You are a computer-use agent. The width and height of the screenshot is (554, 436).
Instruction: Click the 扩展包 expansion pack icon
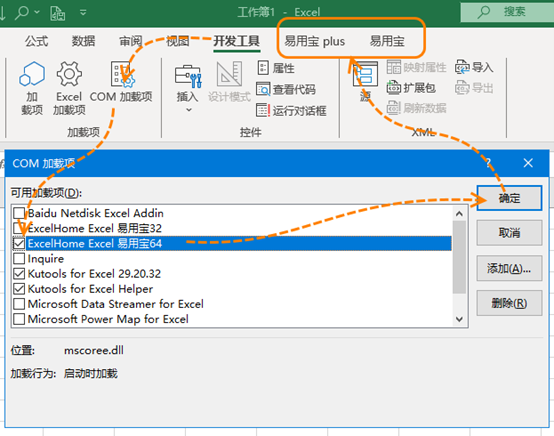[394, 88]
